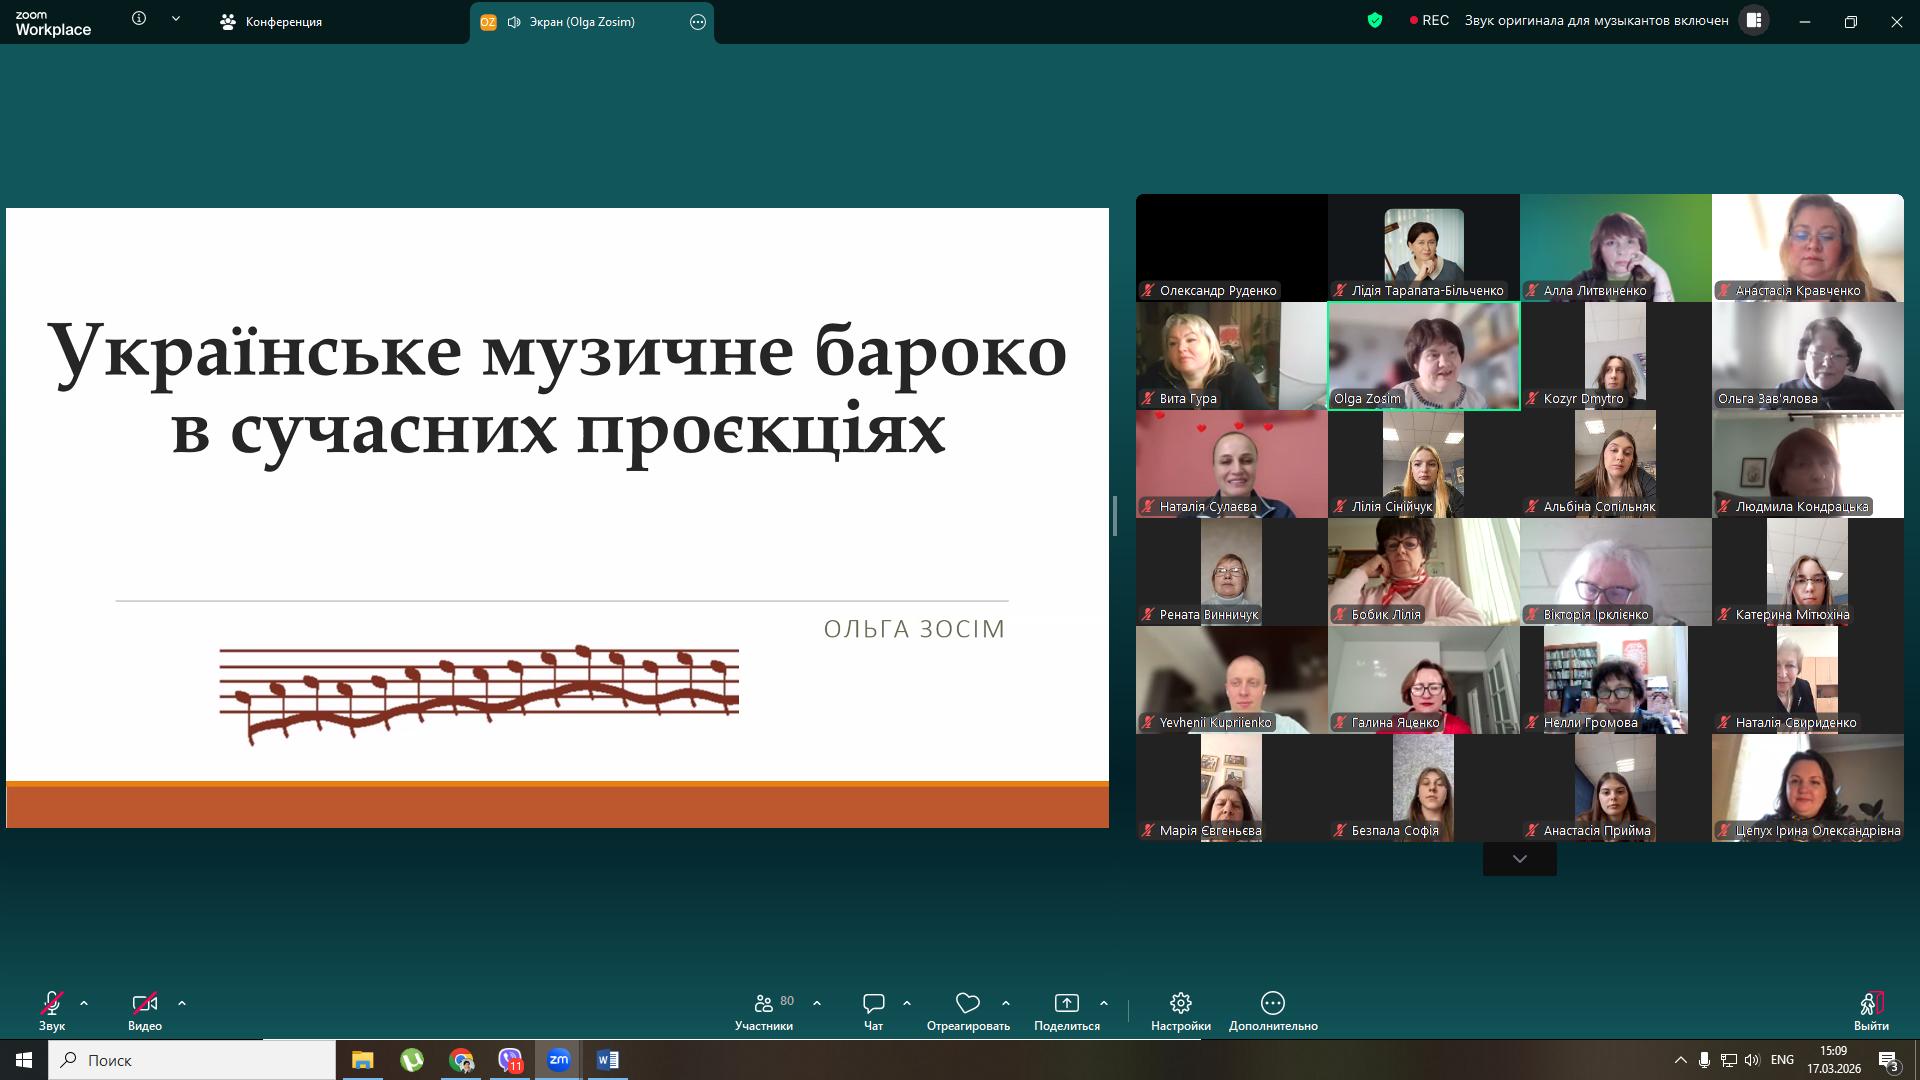Click the Share screen icon

coord(1066,1003)
